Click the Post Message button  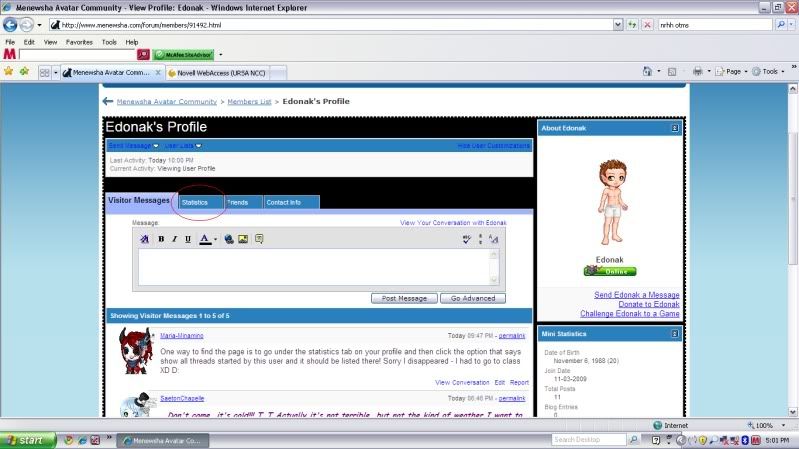[x=404, y=298]
